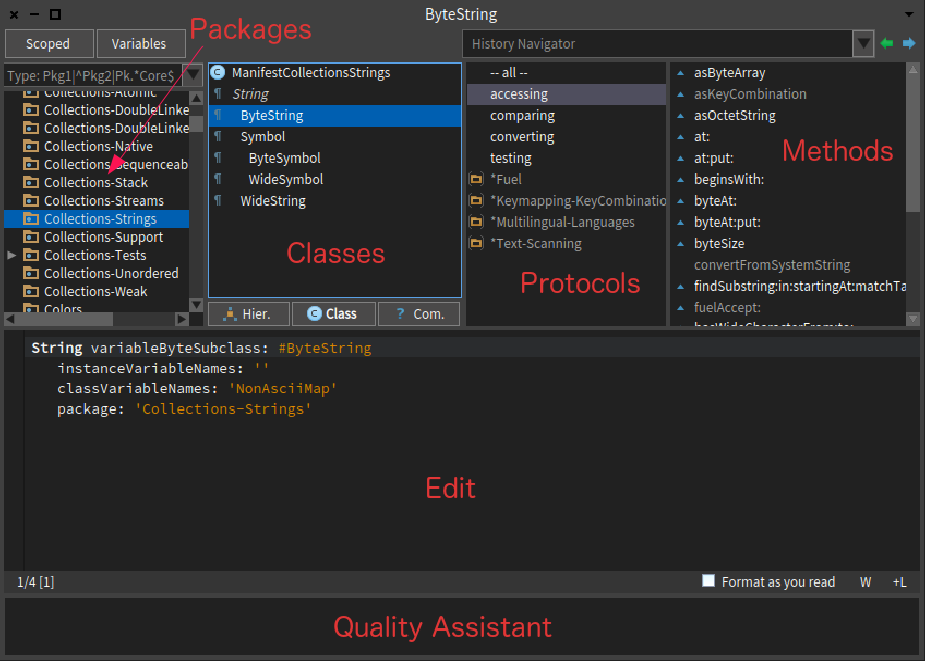Enable the Format as you read checkbox
Image resolution: width=925 pixels, height=661 pixels.
[709, 581]
